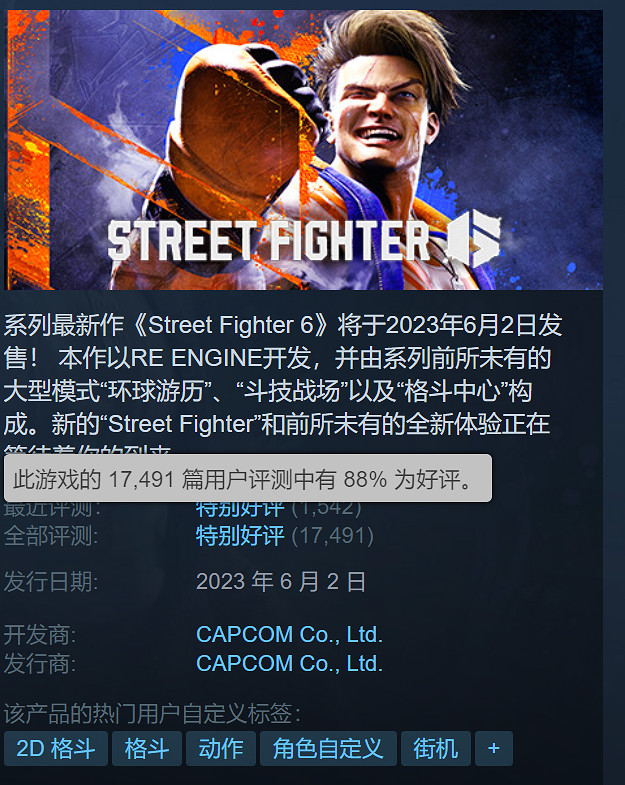Screen dimensions: 625x785
Task: Click 特别好评 beside 全部评测
Action: [240, 536]
